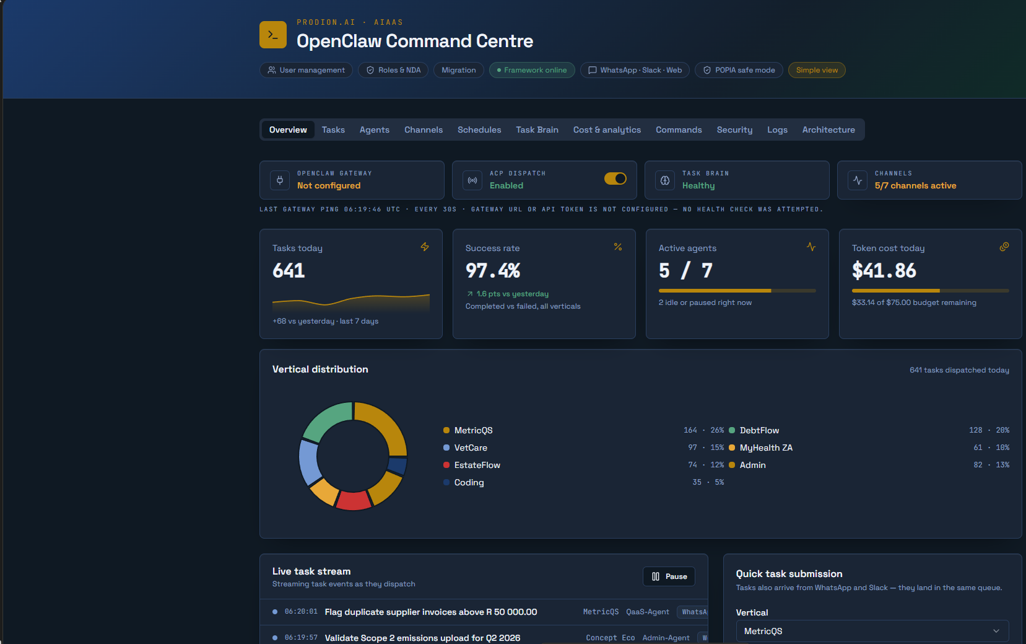Click the Admin legend color dot
Screen dimensions: 1026x644
pyautogui.click(x=732, y=465)
